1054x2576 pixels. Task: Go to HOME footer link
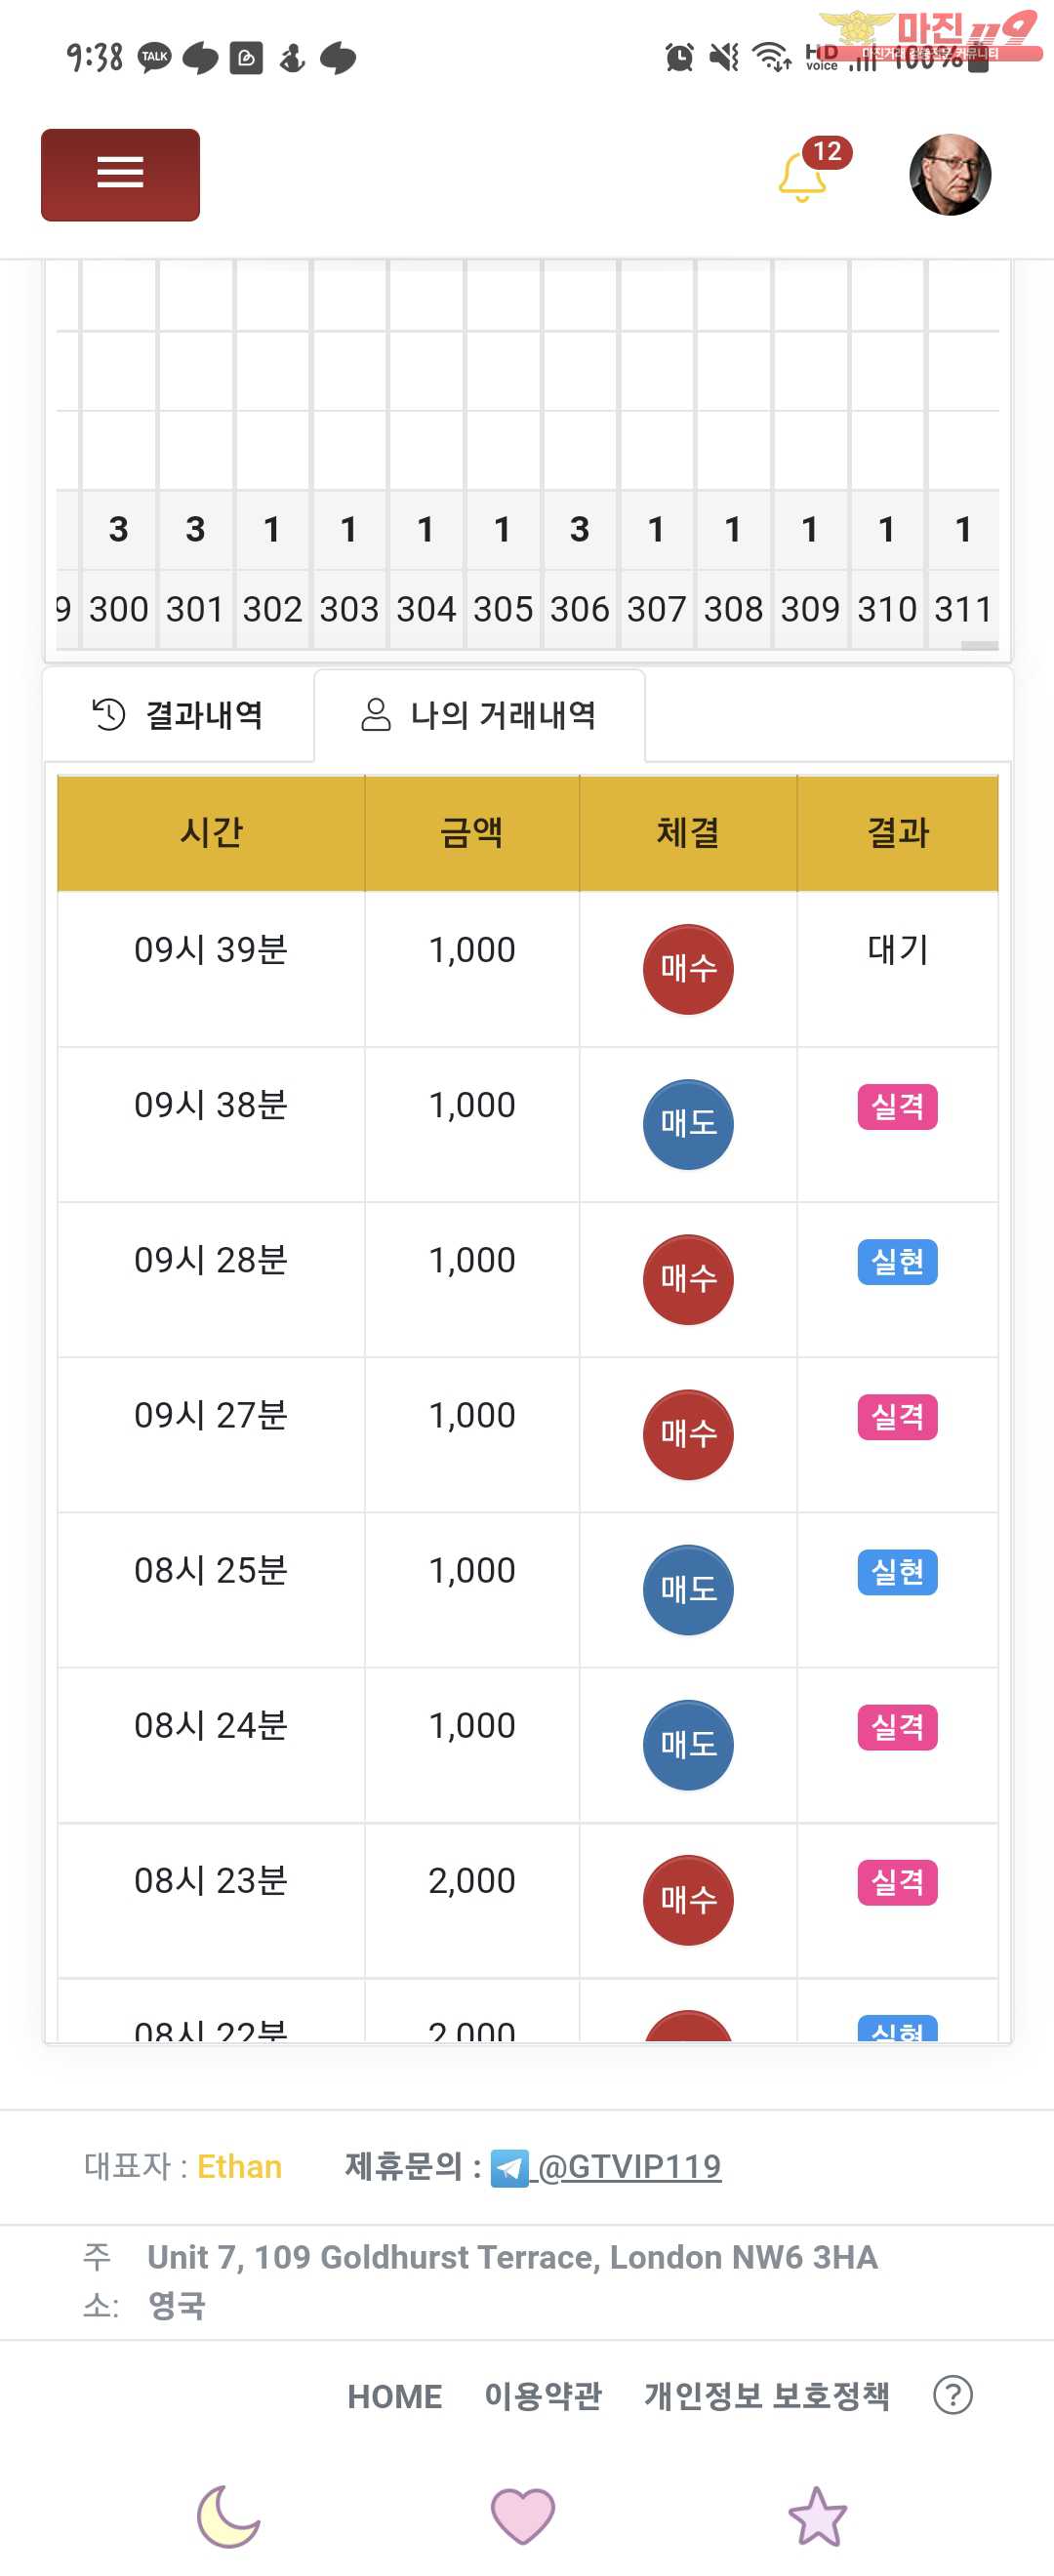[x=395, y=2396]
